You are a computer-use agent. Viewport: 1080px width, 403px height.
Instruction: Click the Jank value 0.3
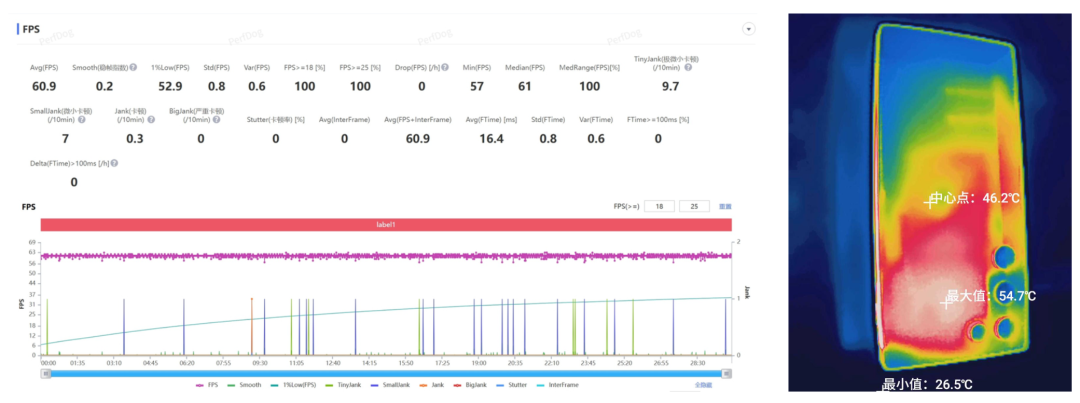pyautogui.click(x=135, y=138)
